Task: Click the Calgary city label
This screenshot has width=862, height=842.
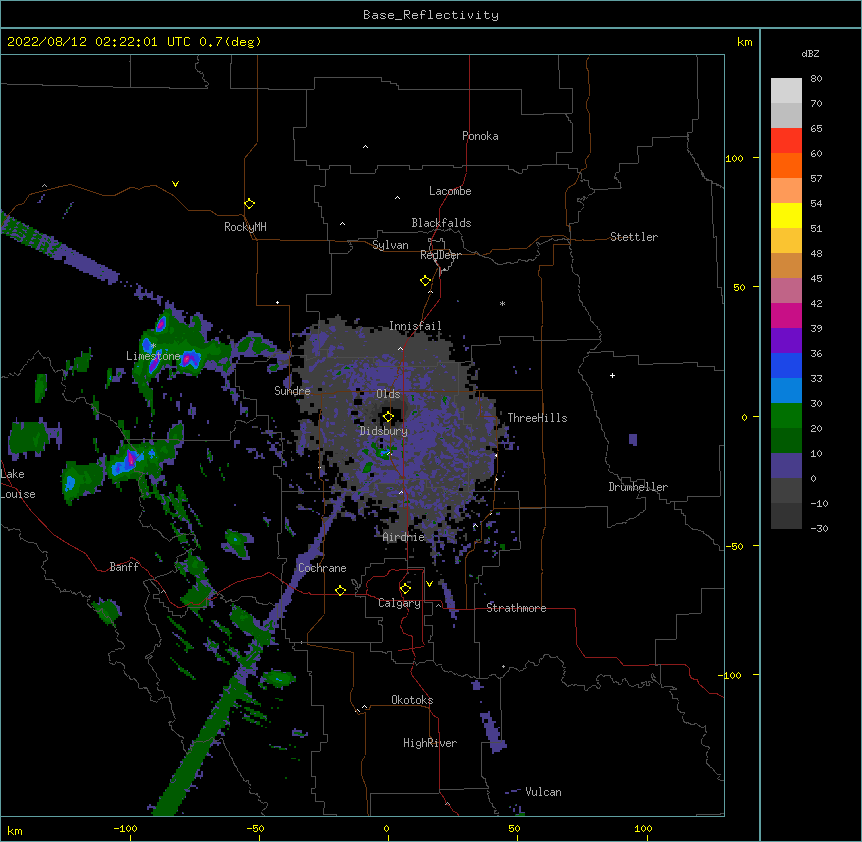Action: point(399,603)
